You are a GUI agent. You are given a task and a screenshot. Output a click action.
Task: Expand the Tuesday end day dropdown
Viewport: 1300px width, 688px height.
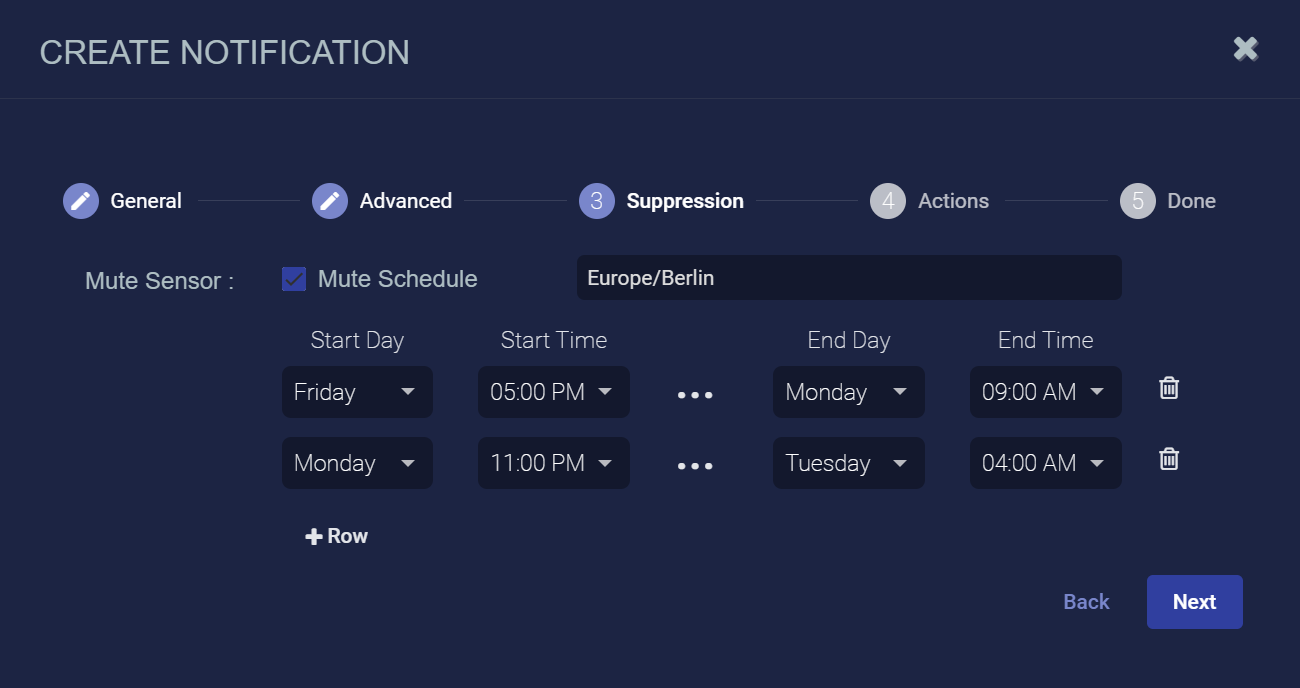point(848,463)
